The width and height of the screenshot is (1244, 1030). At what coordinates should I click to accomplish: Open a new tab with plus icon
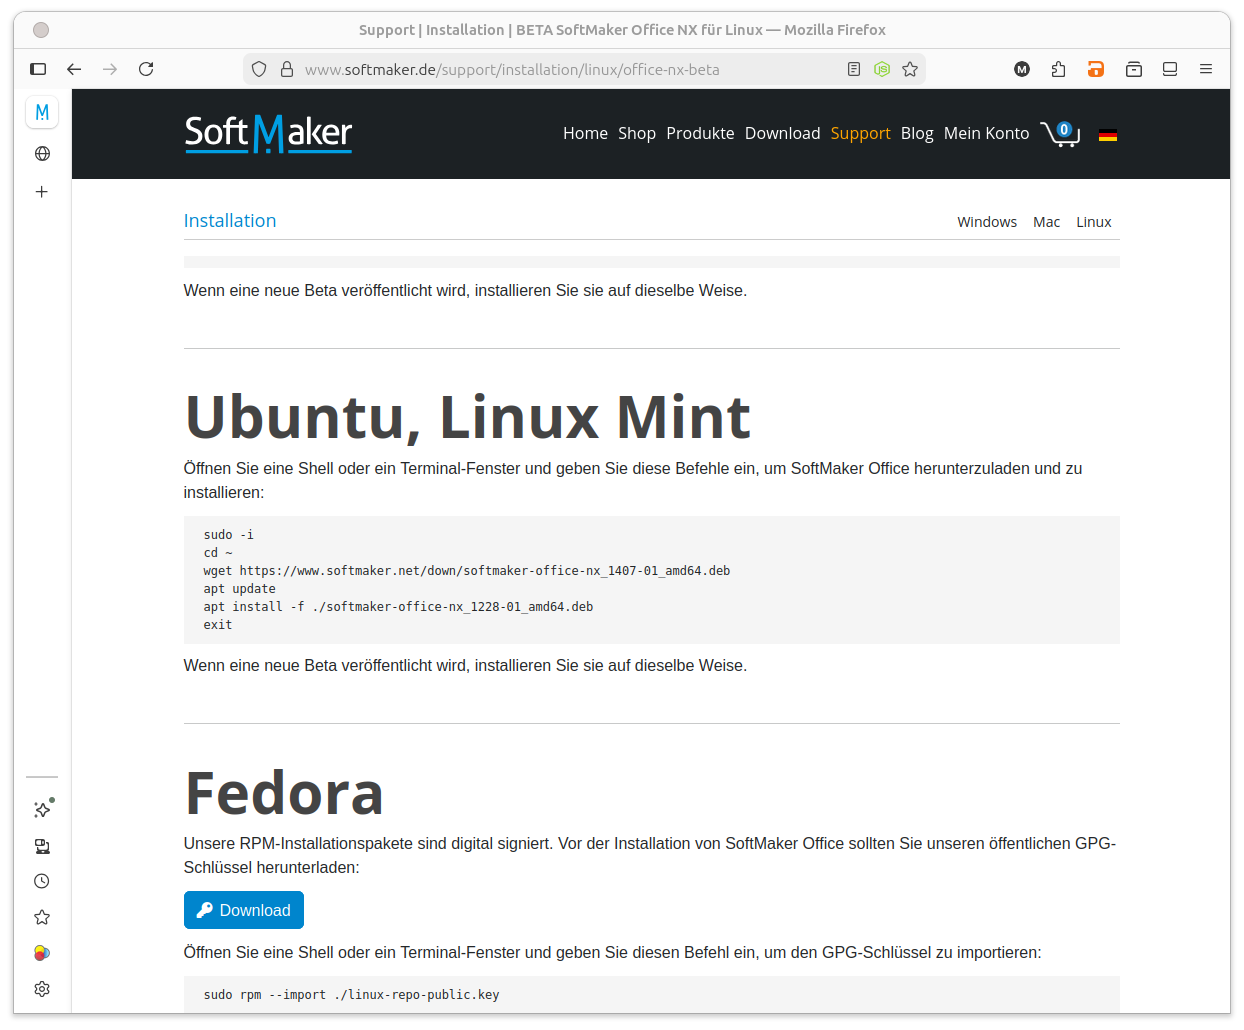coord(42,192)
